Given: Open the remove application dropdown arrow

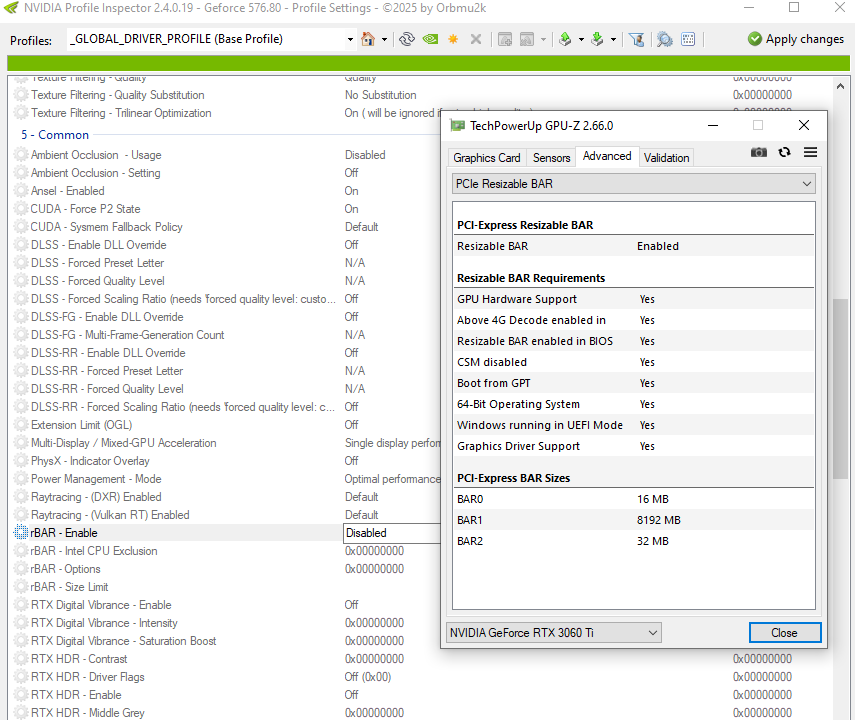Looking at the screenshot, I should 543,39.
